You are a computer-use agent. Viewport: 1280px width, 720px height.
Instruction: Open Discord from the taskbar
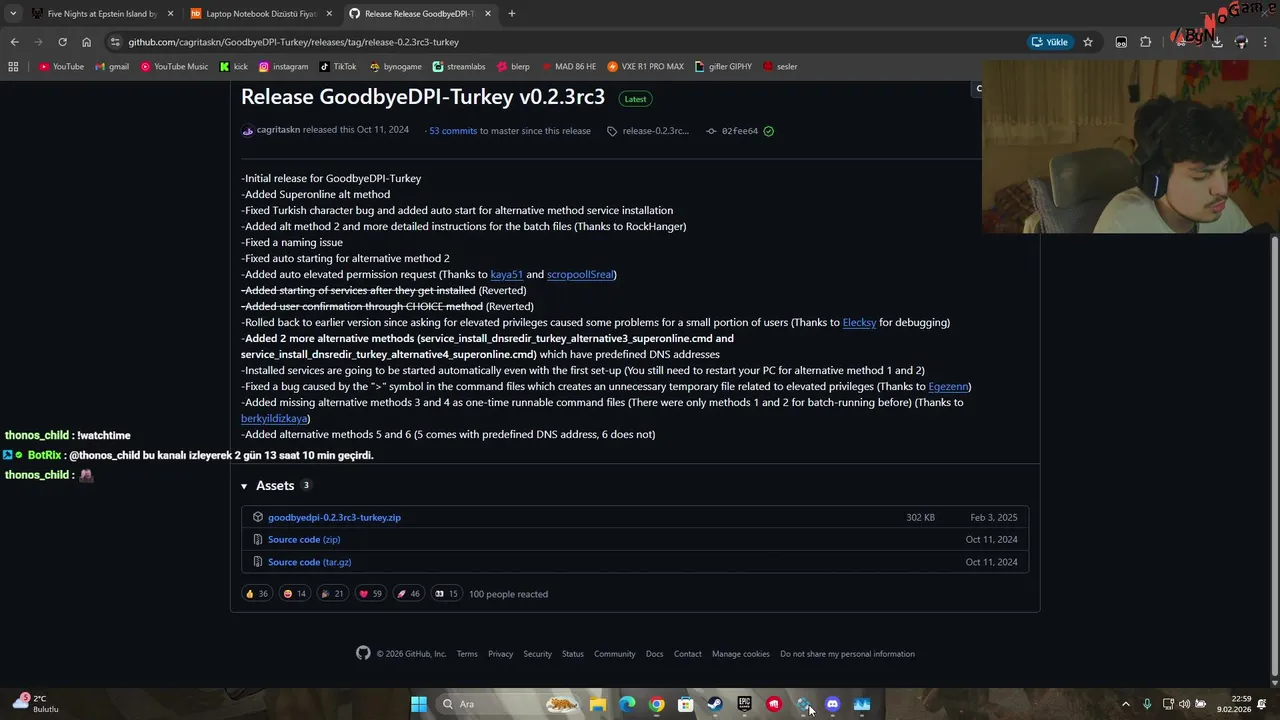tap(832, 704)
